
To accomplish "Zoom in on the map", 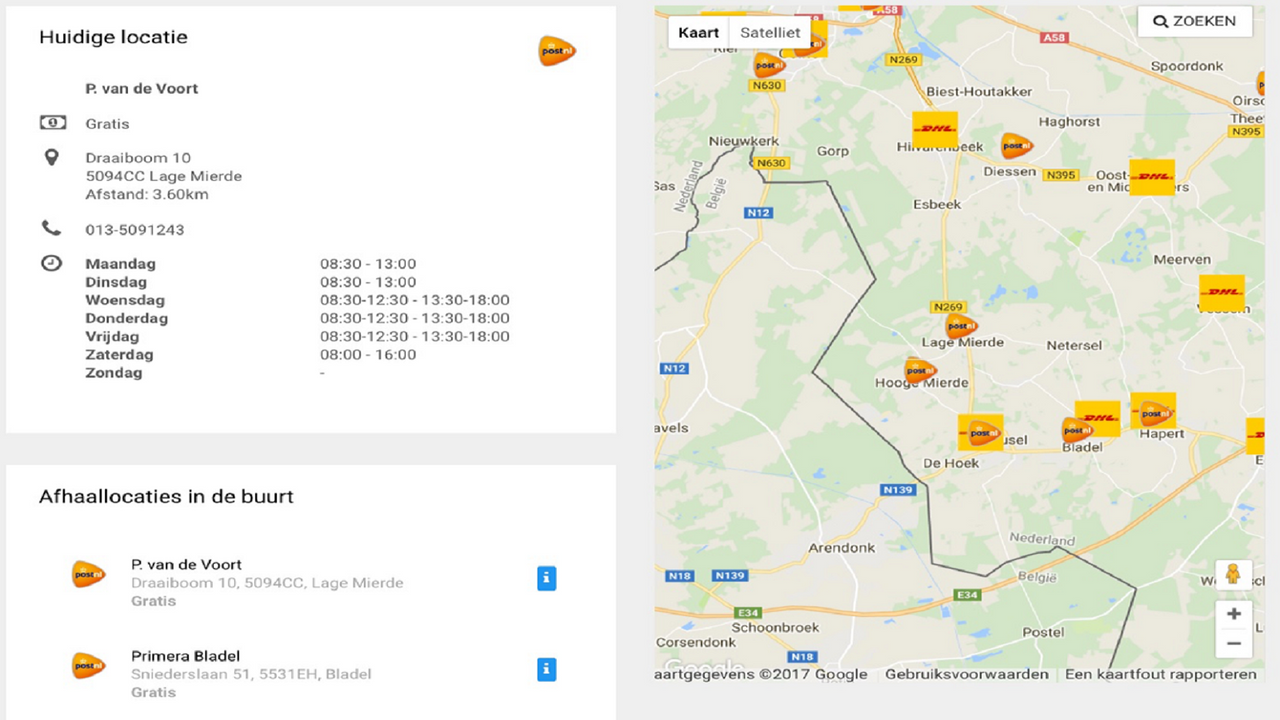I will 1234,614.
